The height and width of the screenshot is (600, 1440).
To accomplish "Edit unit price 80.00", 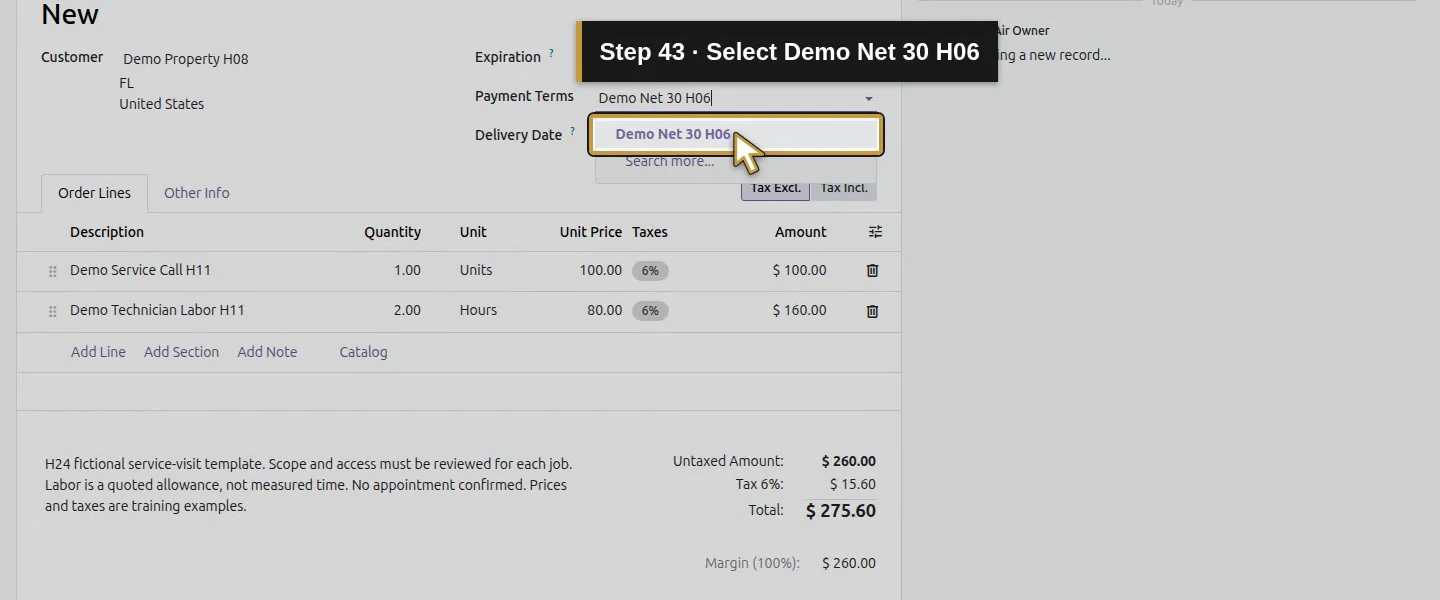I will click(x=604, y=310).
